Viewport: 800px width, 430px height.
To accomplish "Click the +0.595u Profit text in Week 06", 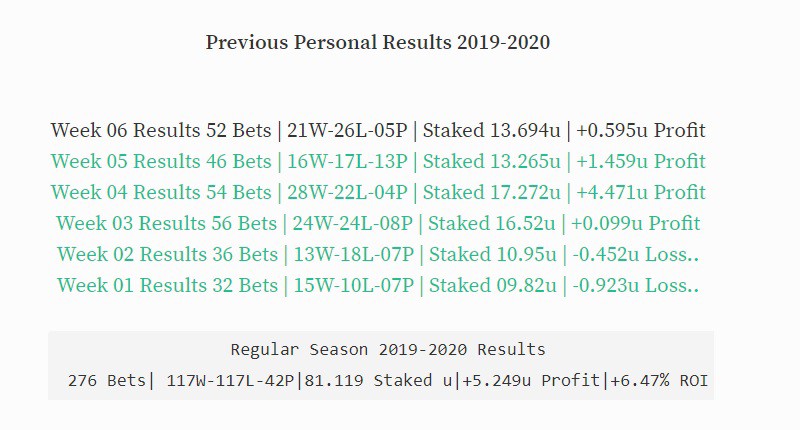I will (641, 131).
